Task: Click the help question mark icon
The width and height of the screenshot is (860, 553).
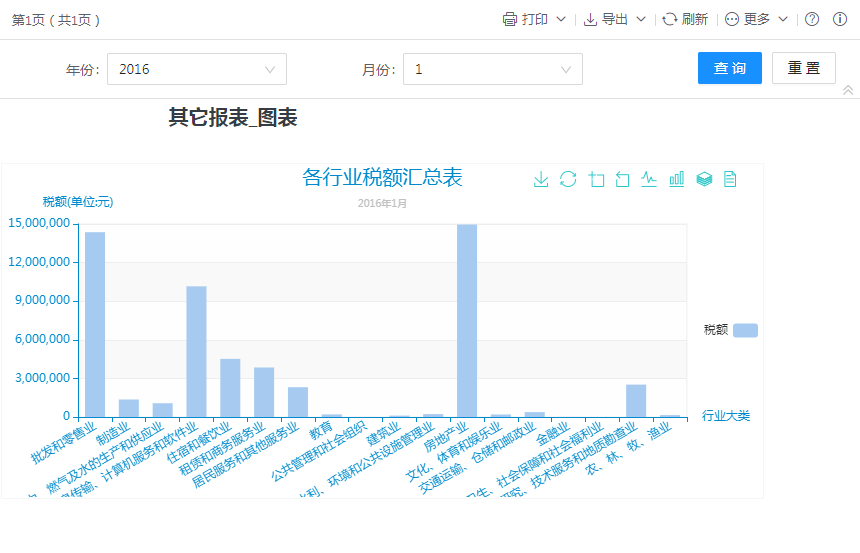Action: tap(812, 19)
